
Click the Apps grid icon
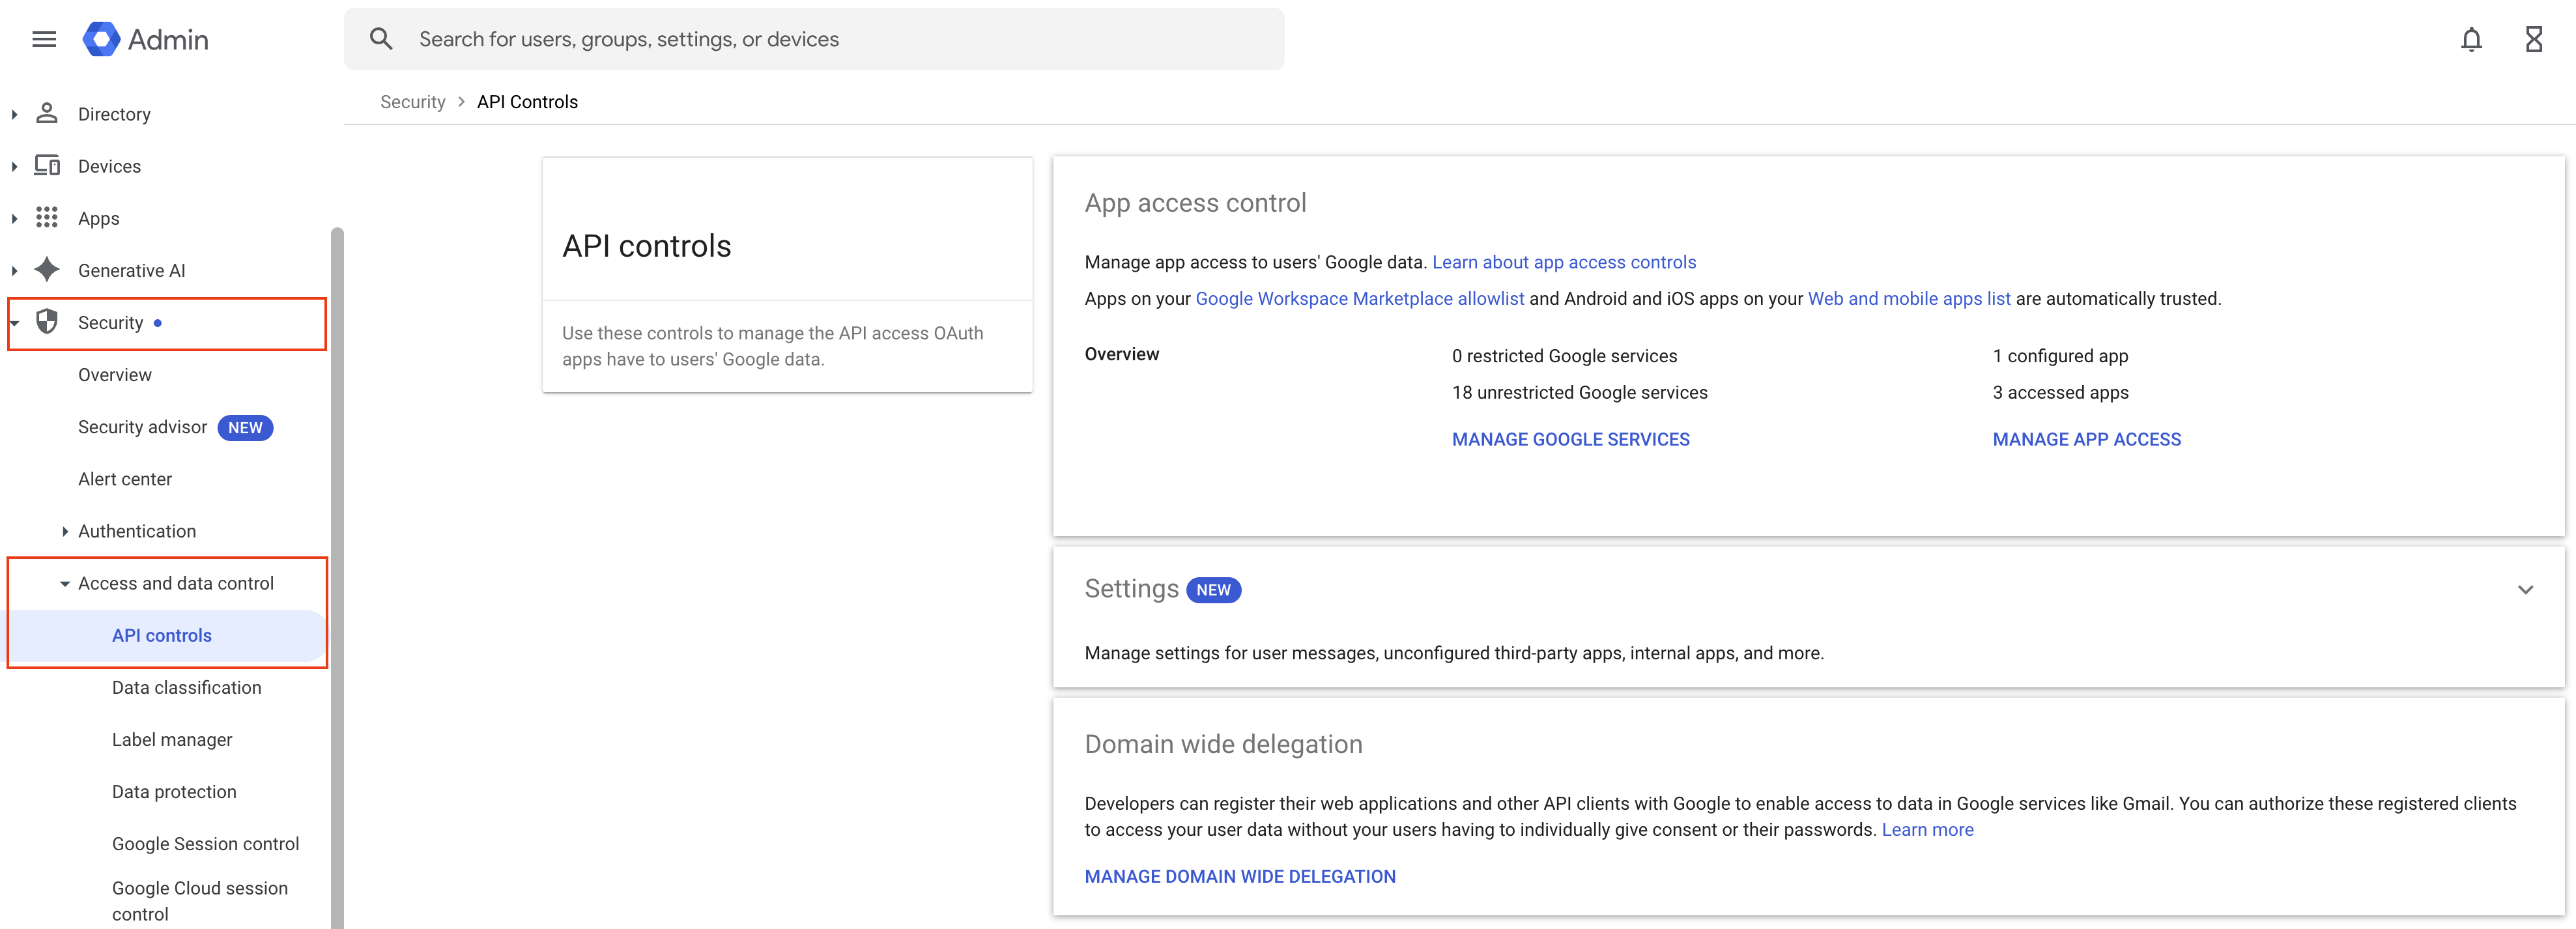point(47,218)
